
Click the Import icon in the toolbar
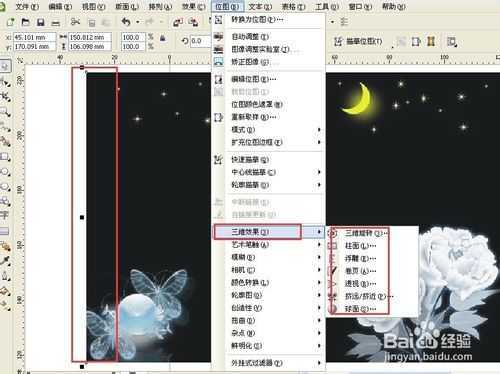click(177, 22)
